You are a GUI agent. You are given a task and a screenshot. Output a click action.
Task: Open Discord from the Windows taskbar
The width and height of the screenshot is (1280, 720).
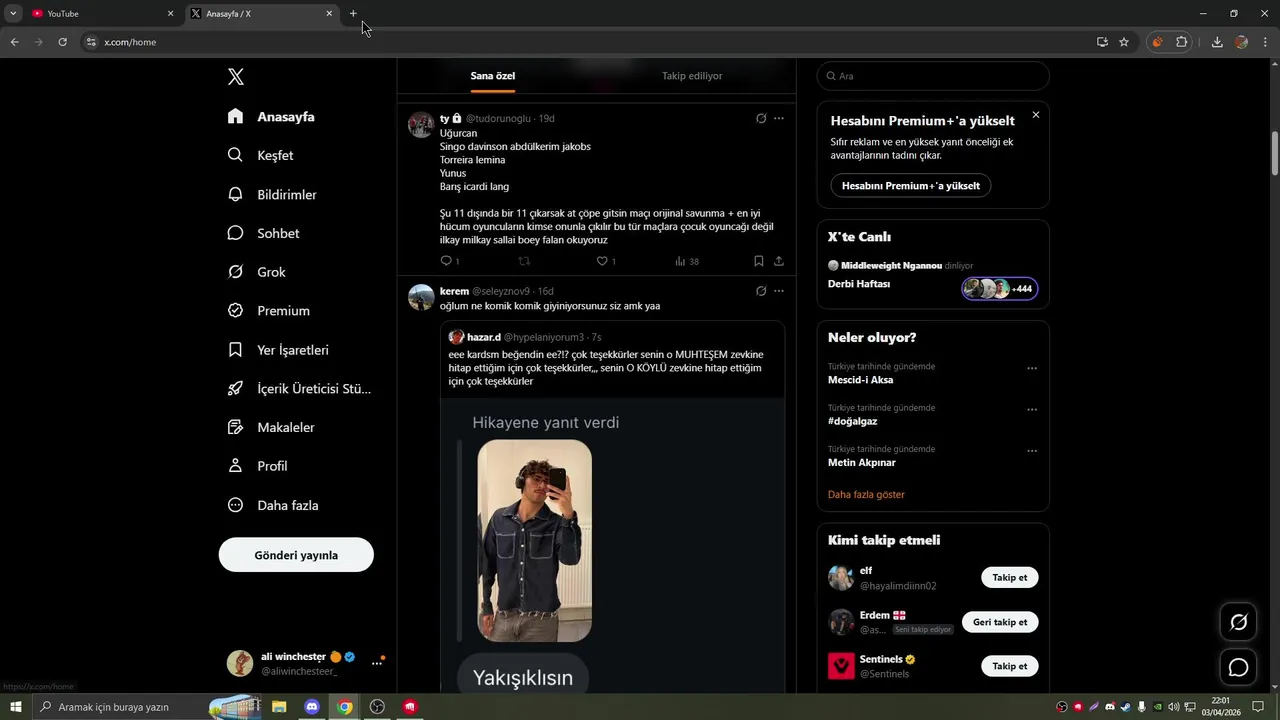tap(312, 707)
